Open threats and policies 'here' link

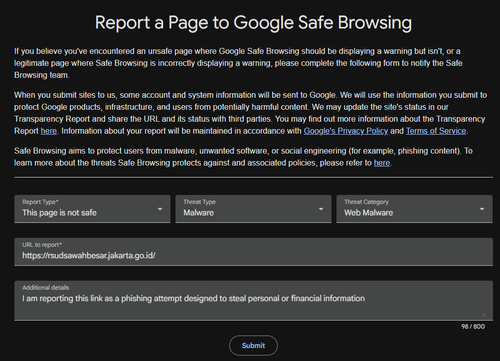click(382, 163)
